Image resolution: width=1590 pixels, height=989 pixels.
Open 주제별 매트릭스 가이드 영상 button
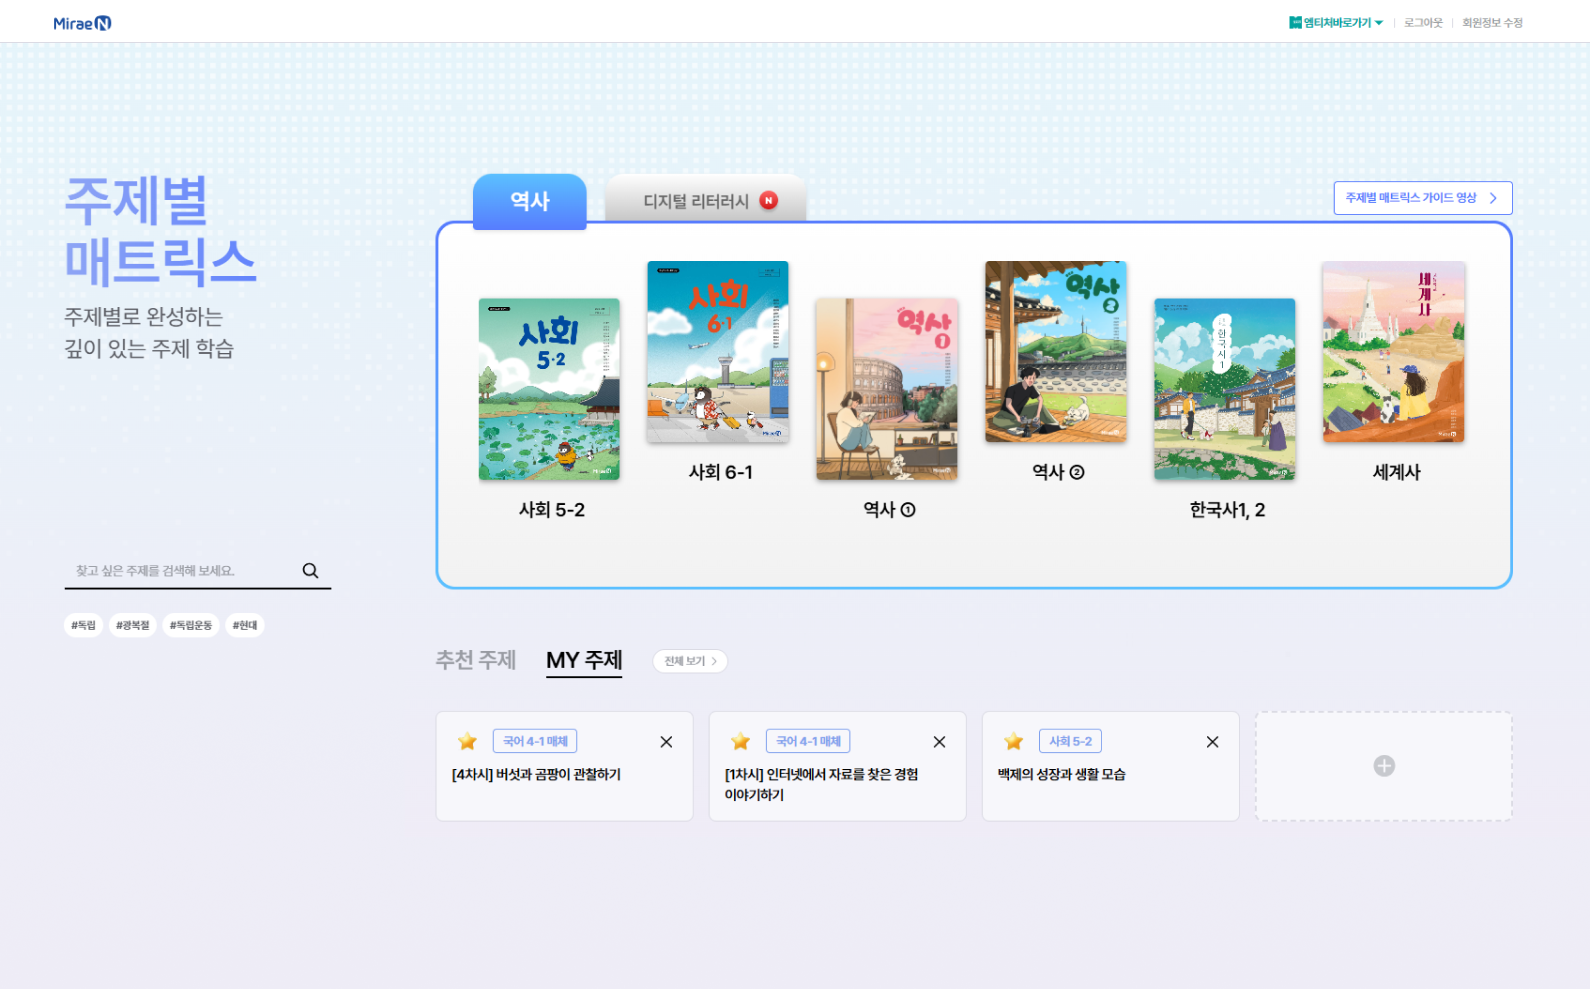pyautogui.click(x=1422, y=198)
